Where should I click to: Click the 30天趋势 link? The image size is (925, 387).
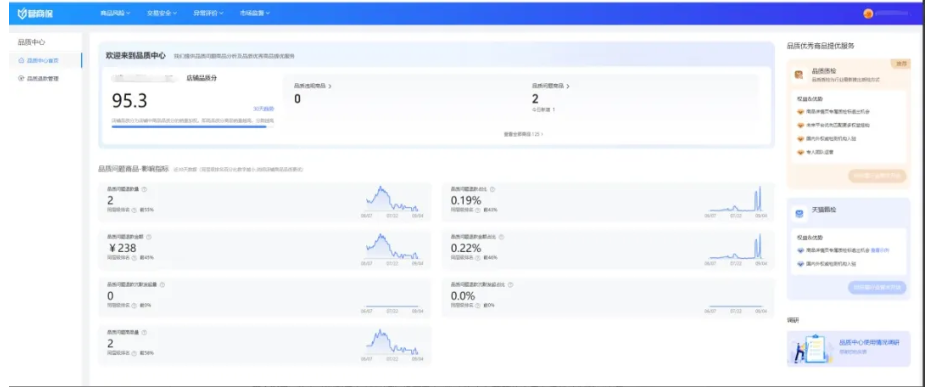[x=263, y=109]
